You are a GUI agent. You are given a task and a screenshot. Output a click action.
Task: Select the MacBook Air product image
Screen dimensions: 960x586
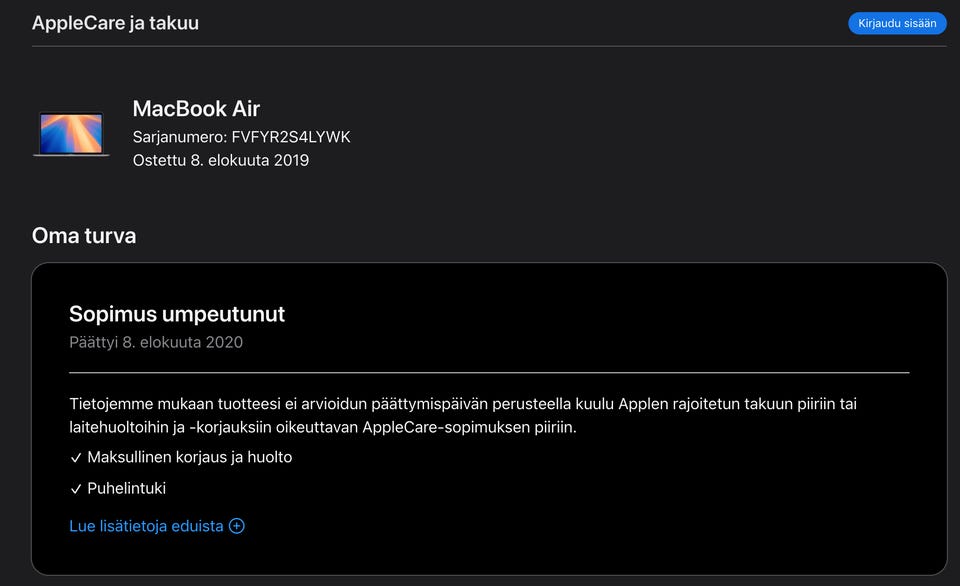[x=71, y=134]
